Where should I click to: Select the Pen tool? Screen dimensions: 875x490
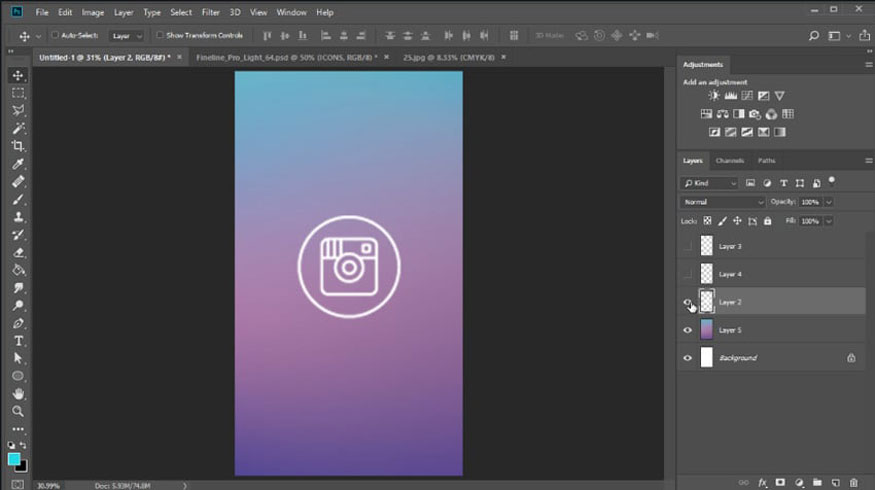18,324
